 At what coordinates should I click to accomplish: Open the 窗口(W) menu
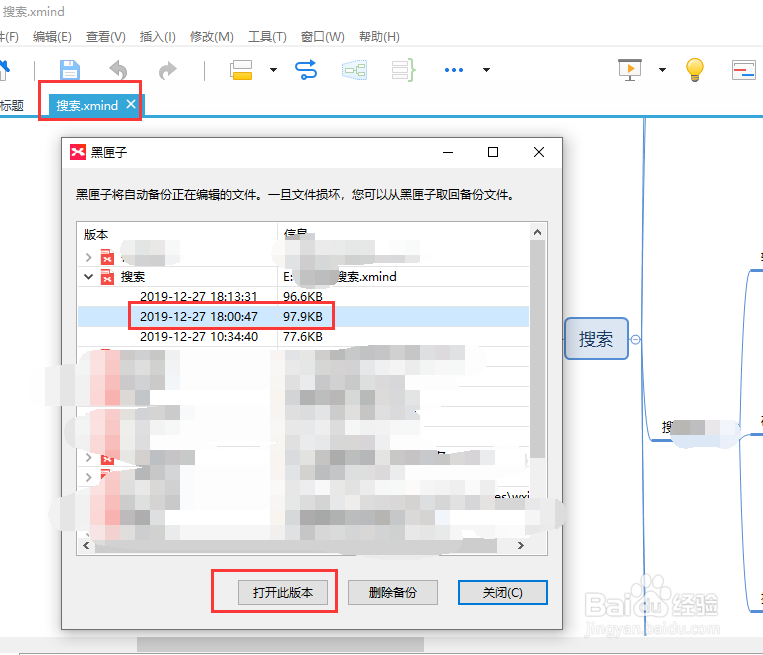[x=323, y=37]
